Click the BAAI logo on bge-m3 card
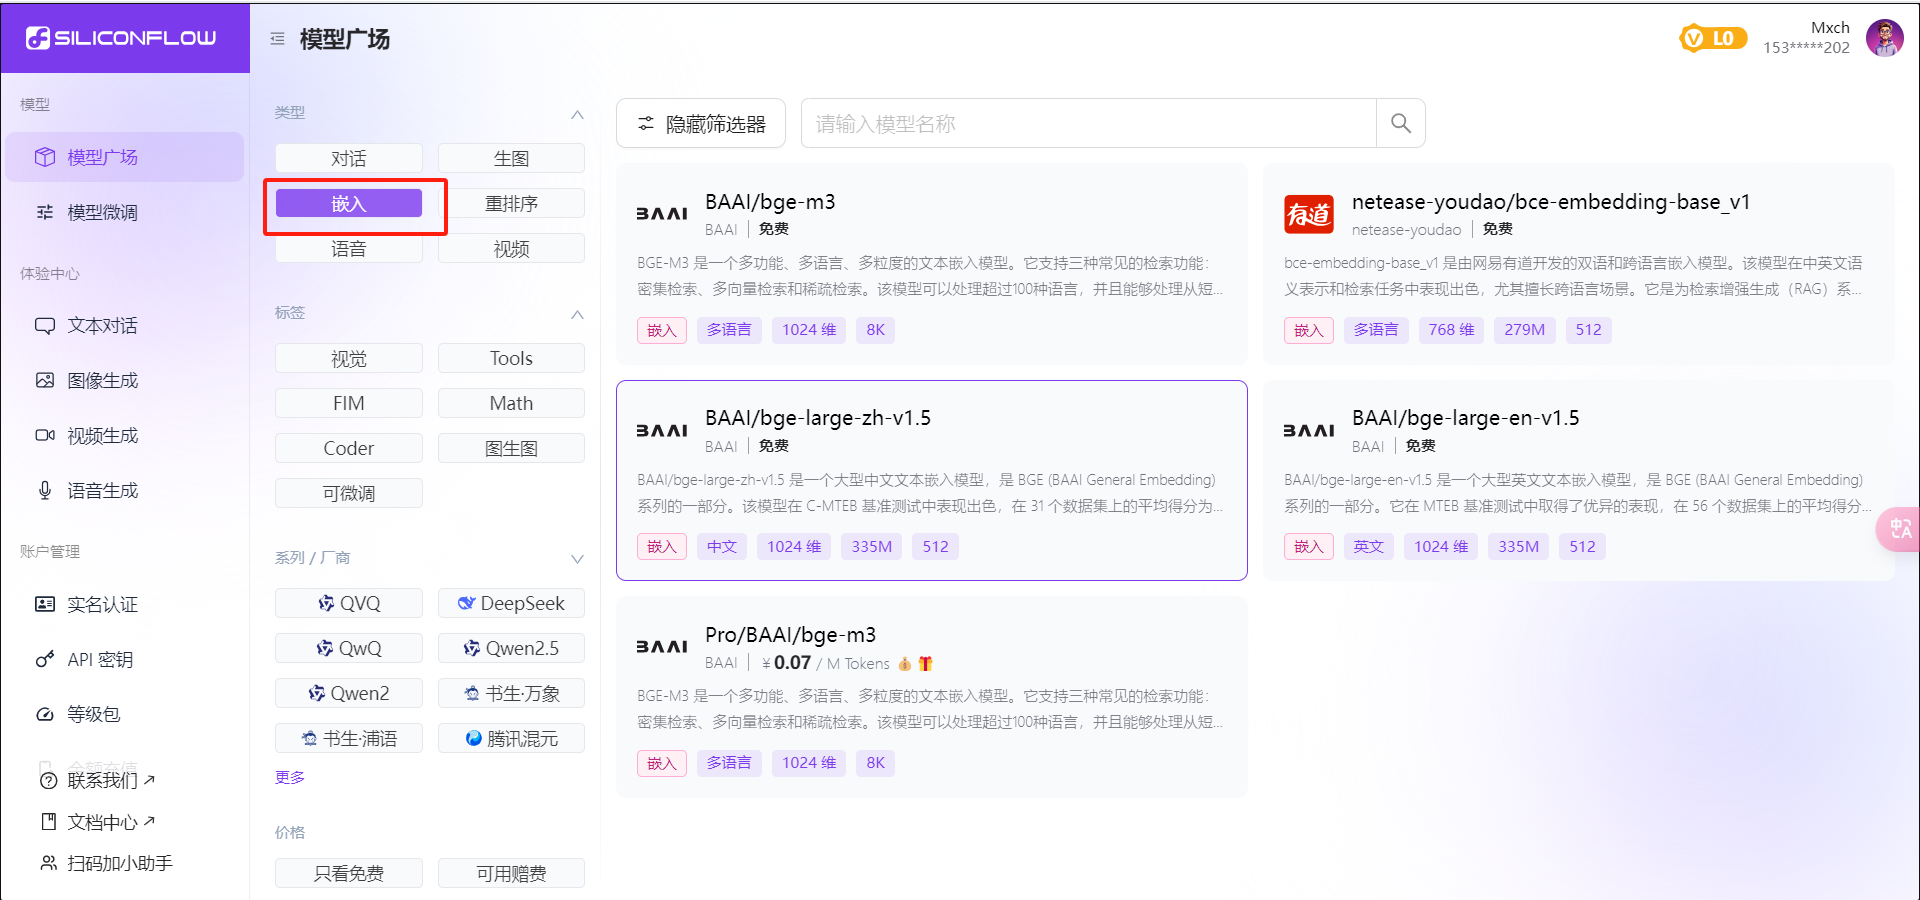 662,214
